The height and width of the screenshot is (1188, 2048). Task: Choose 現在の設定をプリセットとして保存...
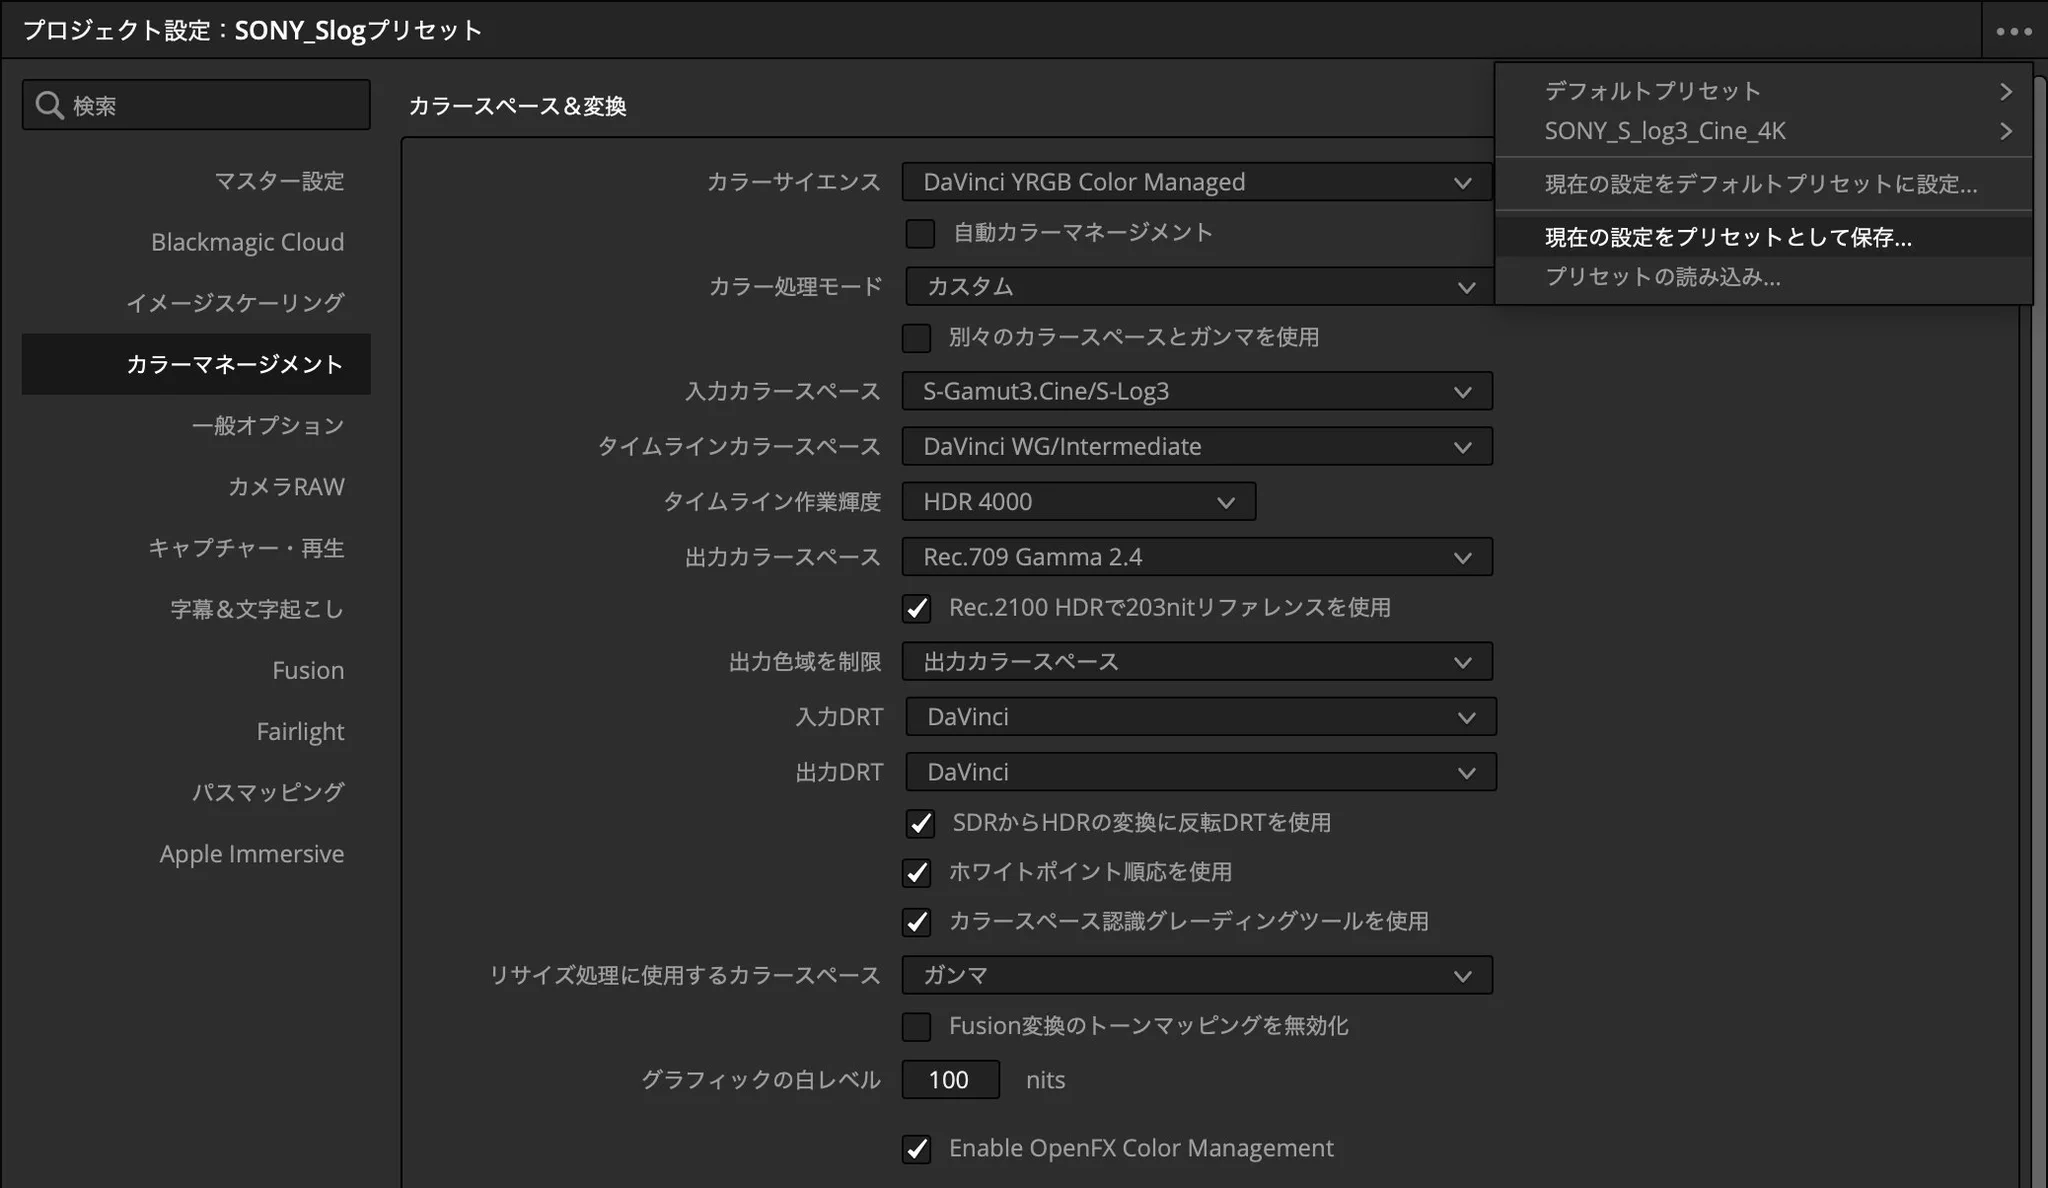coord(1764,237)
